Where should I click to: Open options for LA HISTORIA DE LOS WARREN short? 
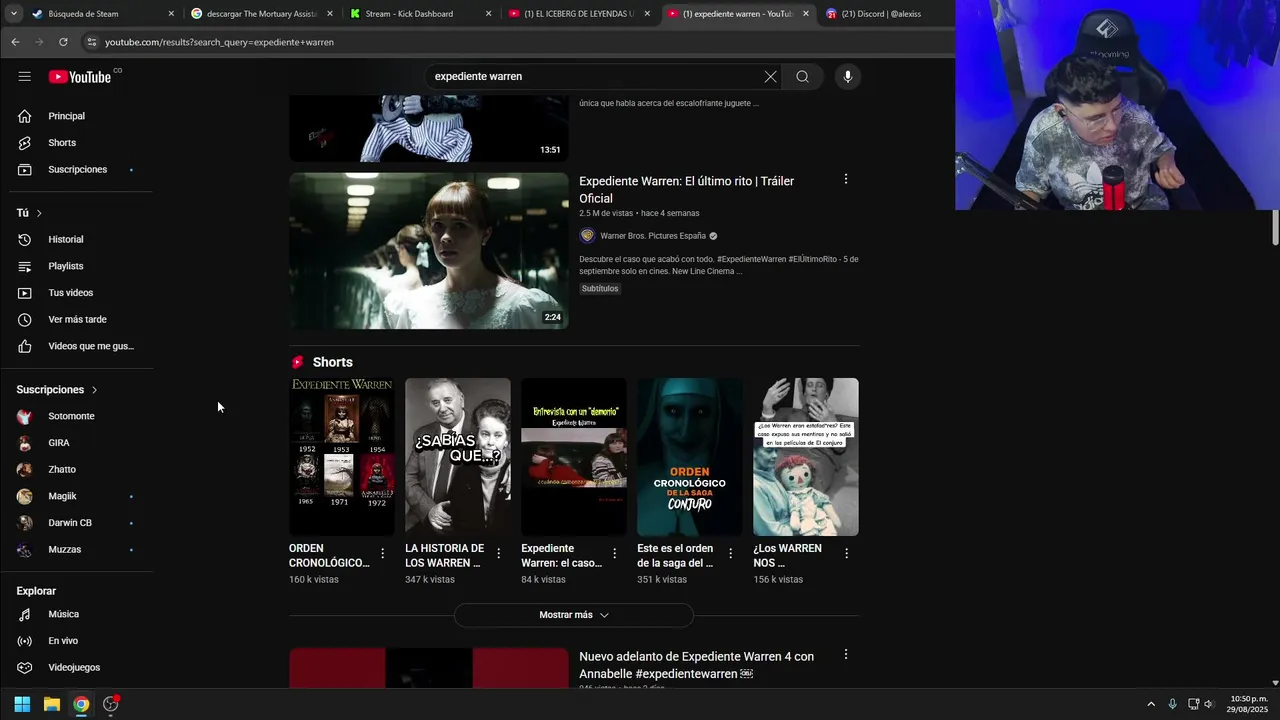pyautogui.click(x=498, y=553)
